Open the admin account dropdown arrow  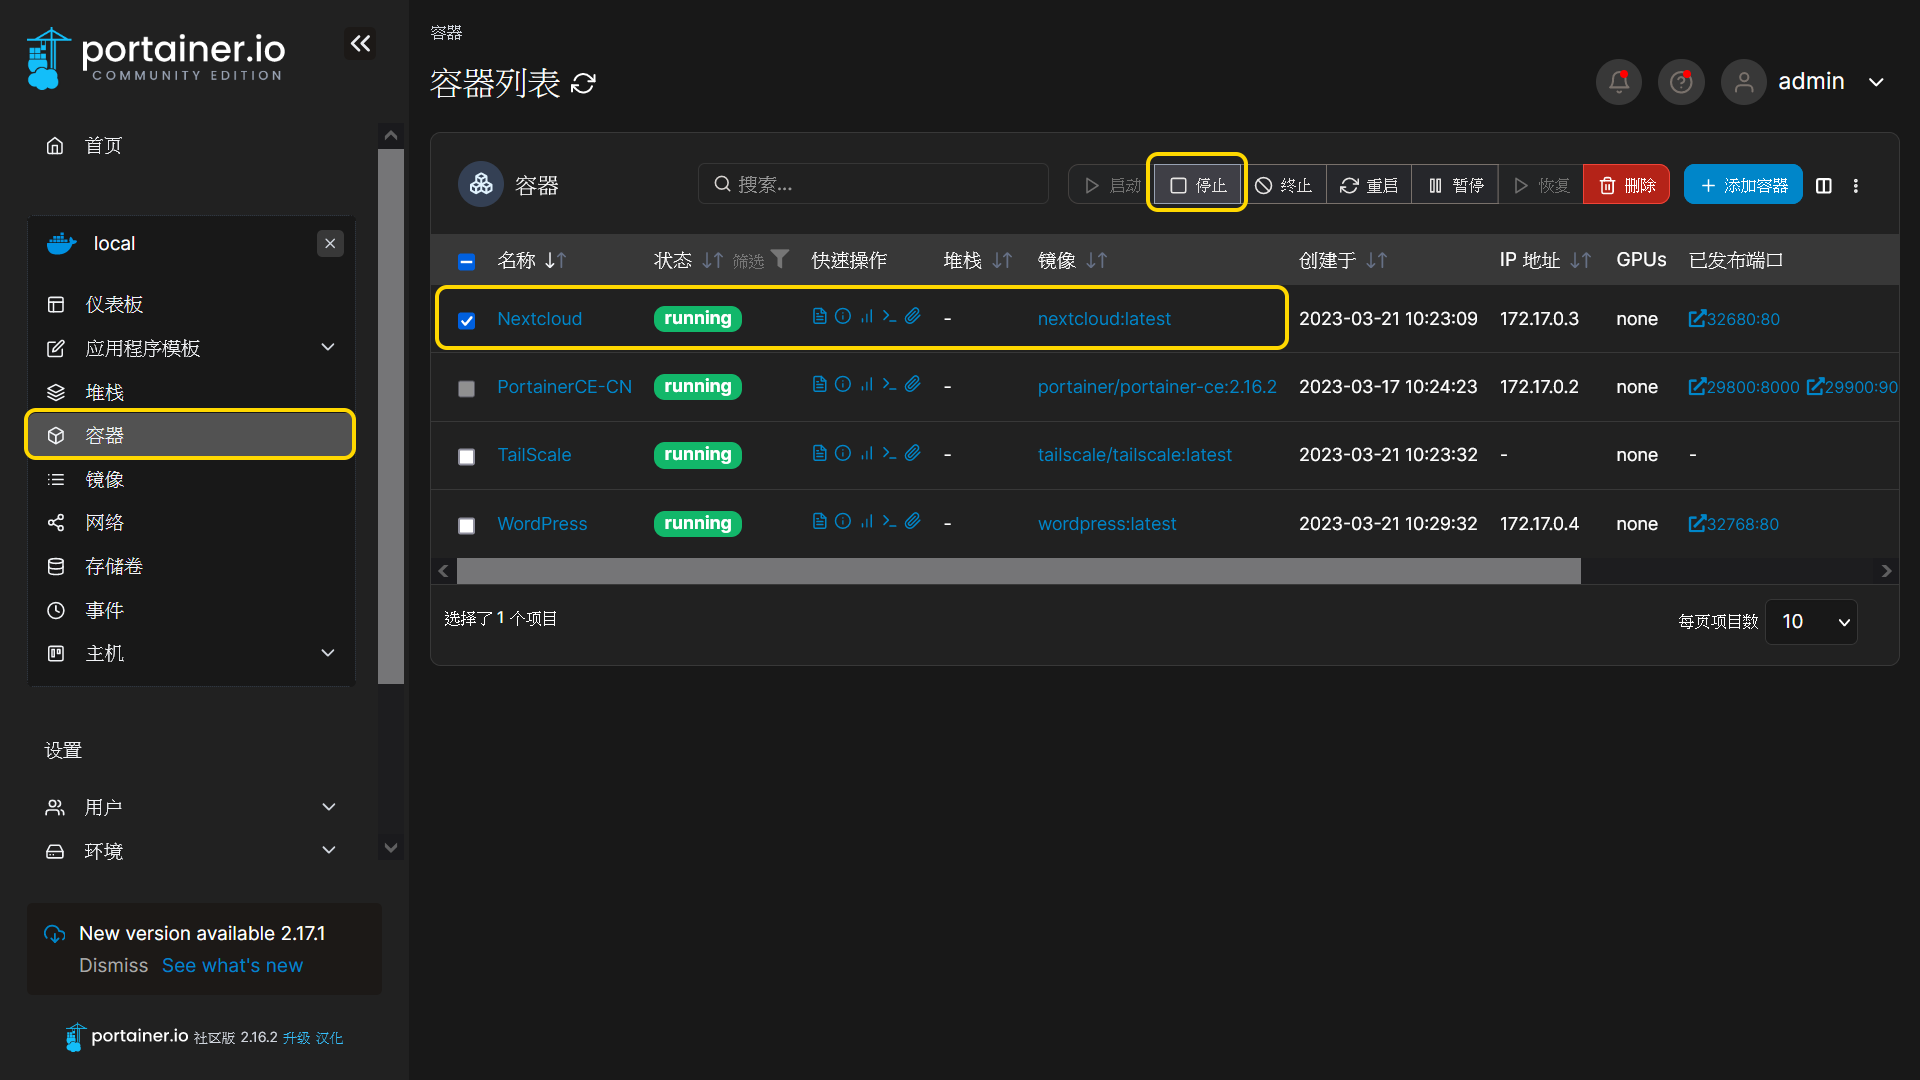[x=1876, y=82]
